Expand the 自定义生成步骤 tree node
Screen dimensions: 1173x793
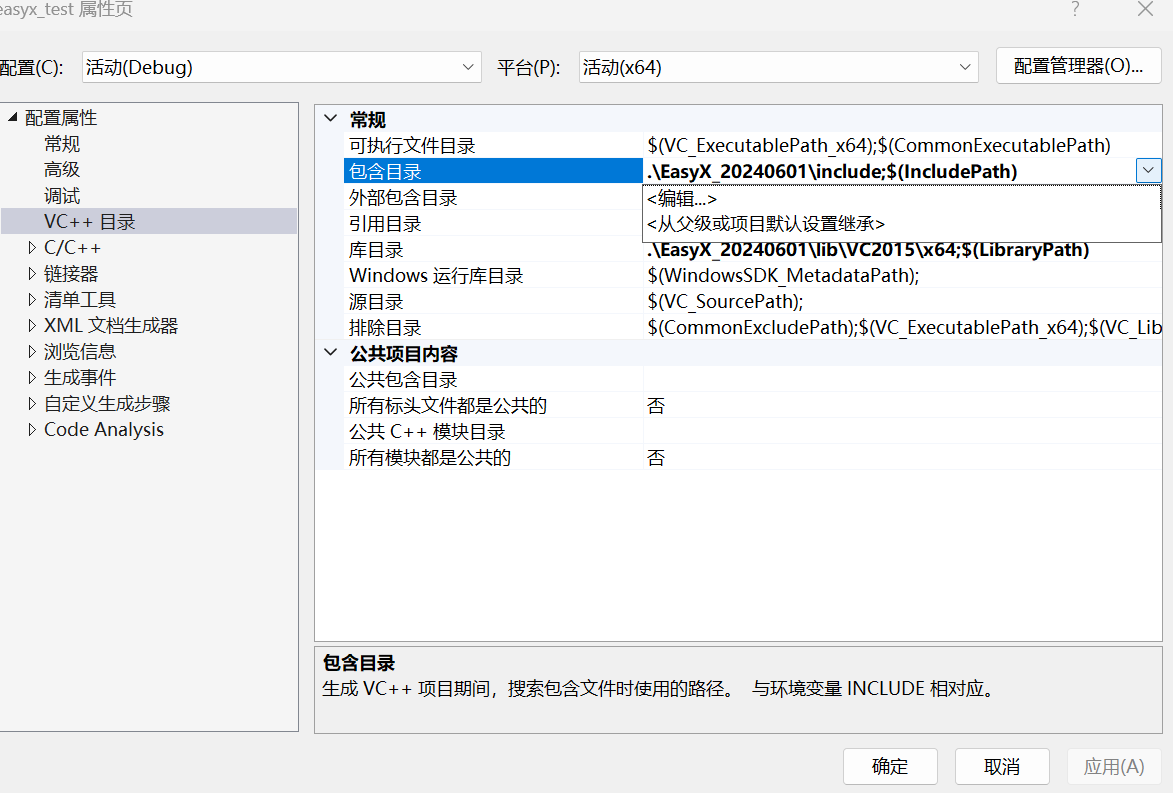point(32,404)
